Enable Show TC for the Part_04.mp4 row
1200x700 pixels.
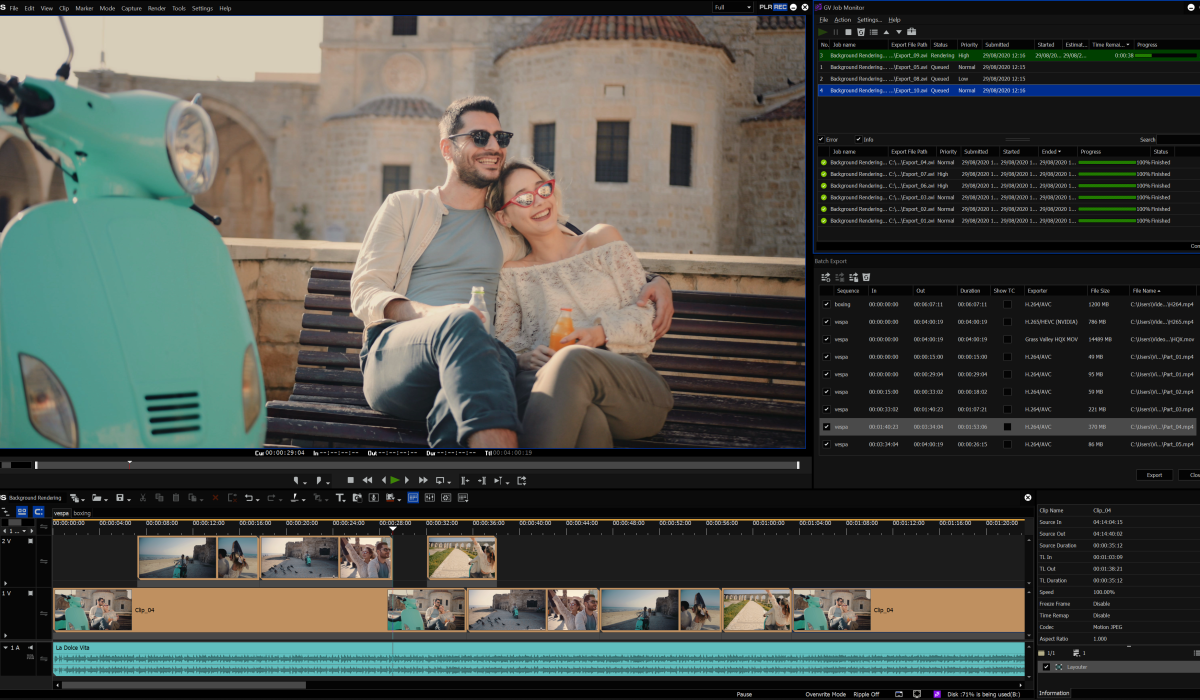pyautogui.click(x=1007, y=427)
